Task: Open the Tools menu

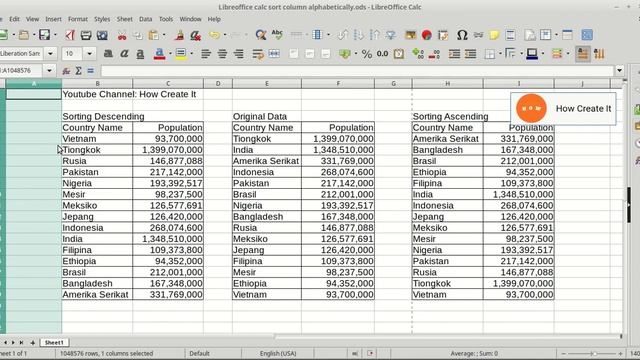Action: tap(166, 19)
